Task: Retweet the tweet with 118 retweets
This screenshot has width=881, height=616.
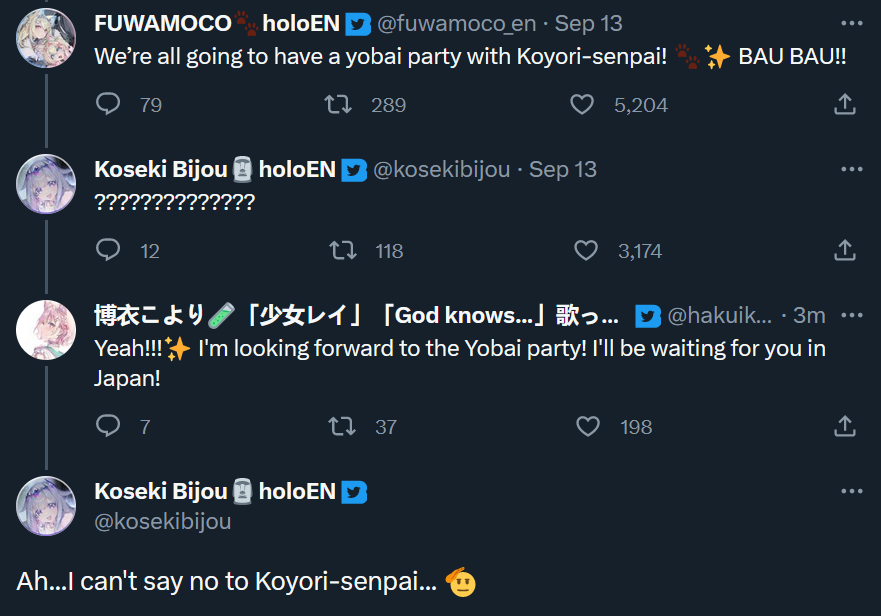Action: (341, 250)
